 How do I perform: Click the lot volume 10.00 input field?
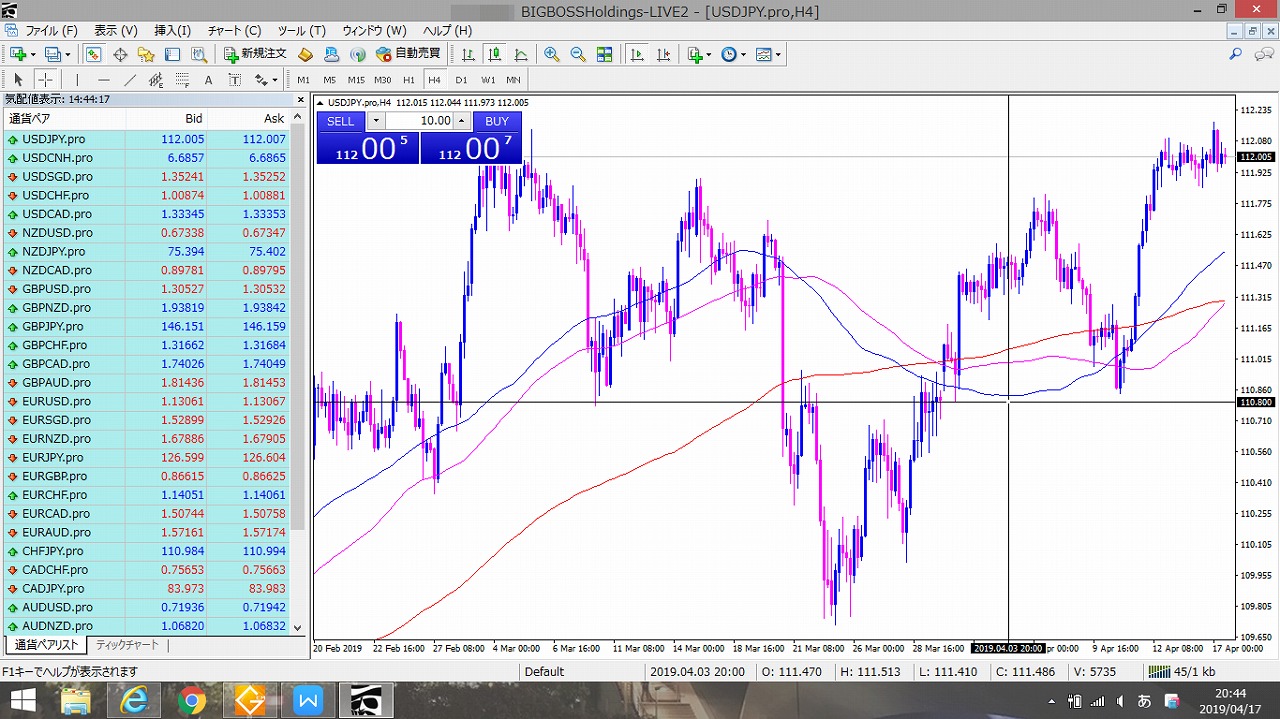419,121
